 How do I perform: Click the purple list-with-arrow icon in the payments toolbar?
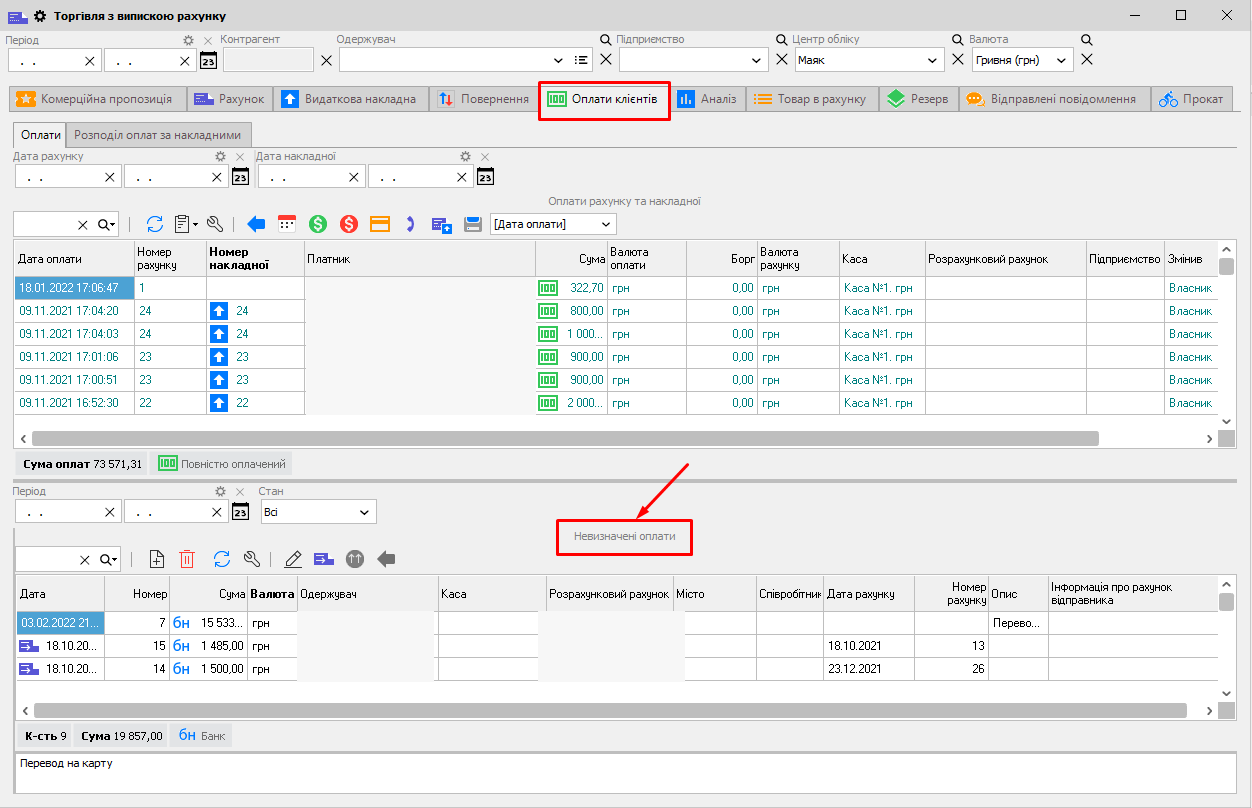pos(442,224)
